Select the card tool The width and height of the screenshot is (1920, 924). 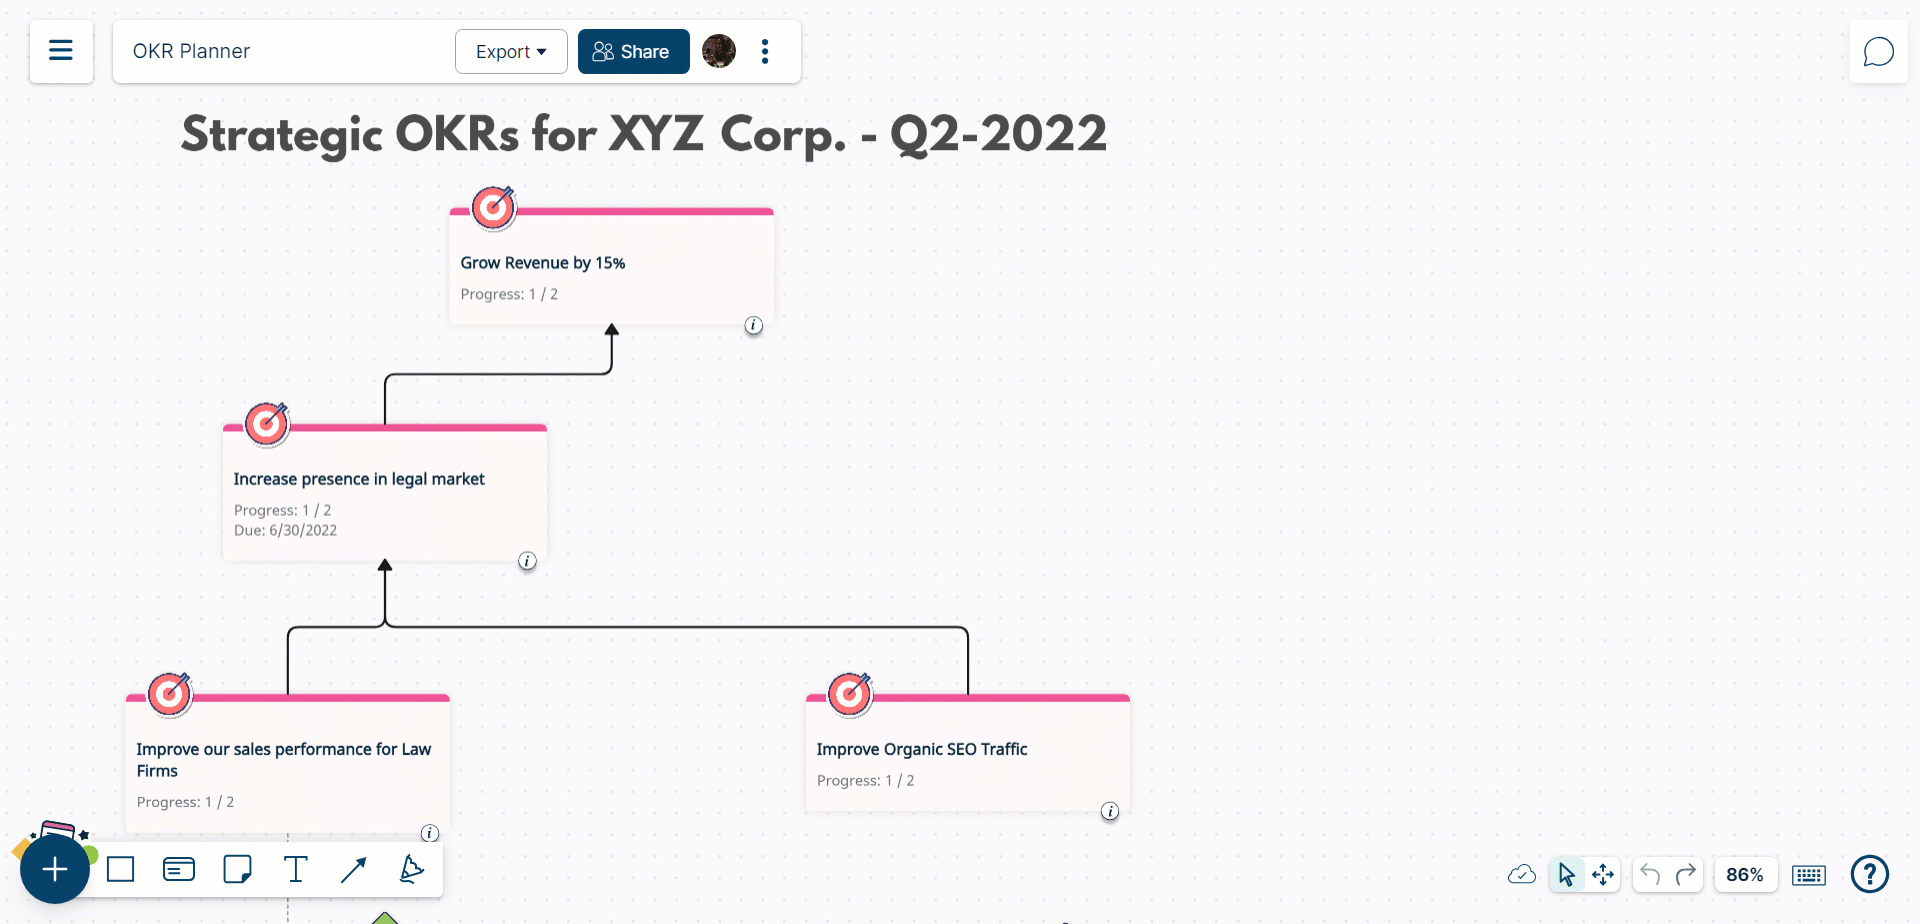[179, 870]
